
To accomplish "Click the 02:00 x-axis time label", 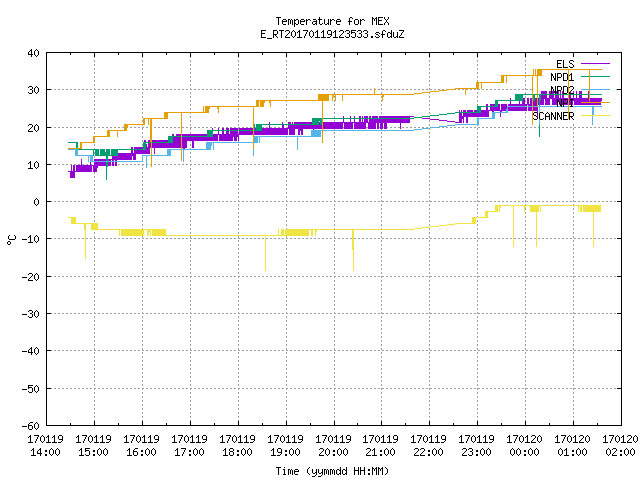I will pyautogui.click(x=620, y=453).
